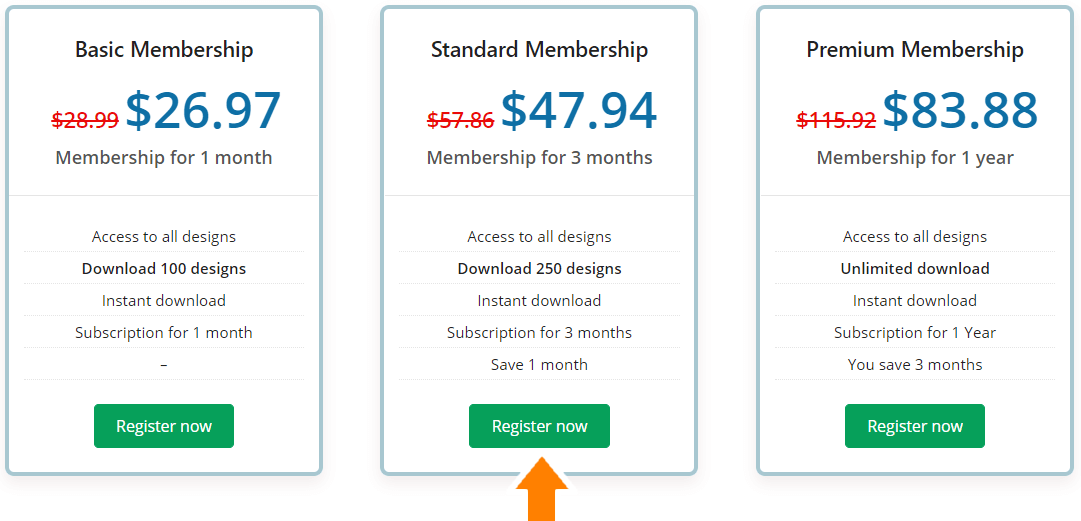This screenshot has width=1081, height=521.
Task: Click the crossed-out $115.92 price
Action: pos(836,120)
